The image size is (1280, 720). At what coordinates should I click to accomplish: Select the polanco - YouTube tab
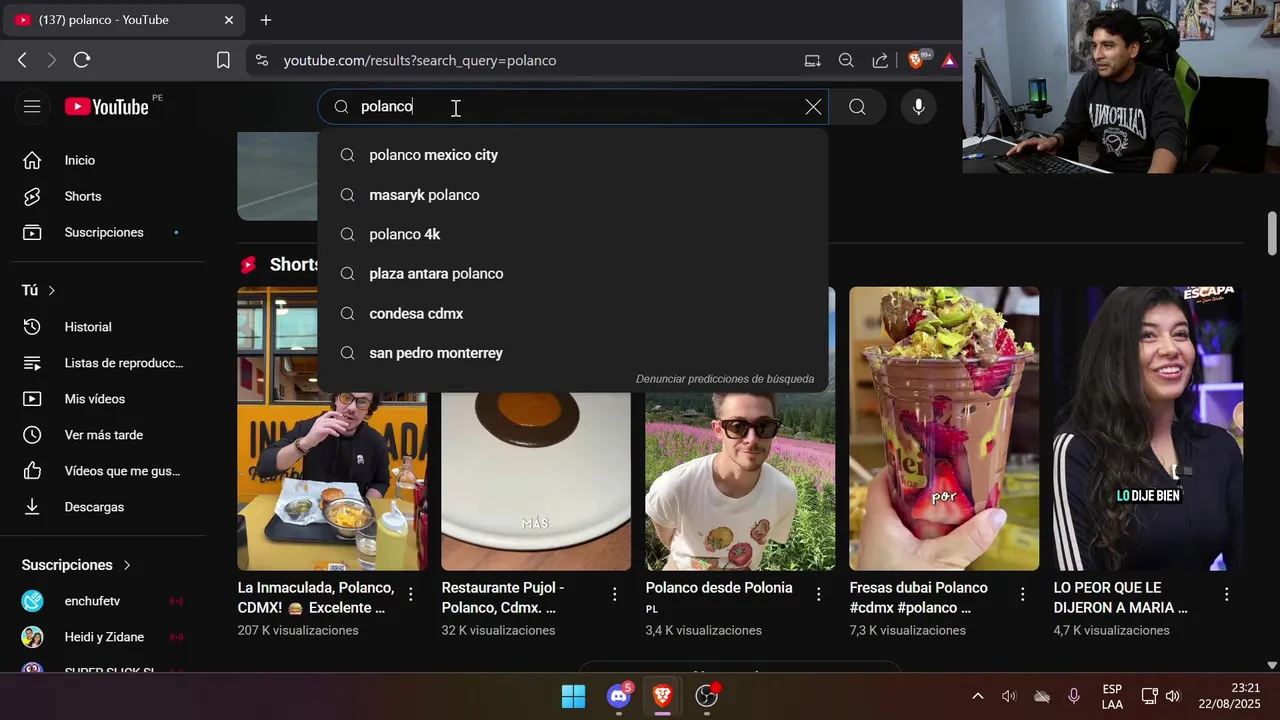point(125,20)
